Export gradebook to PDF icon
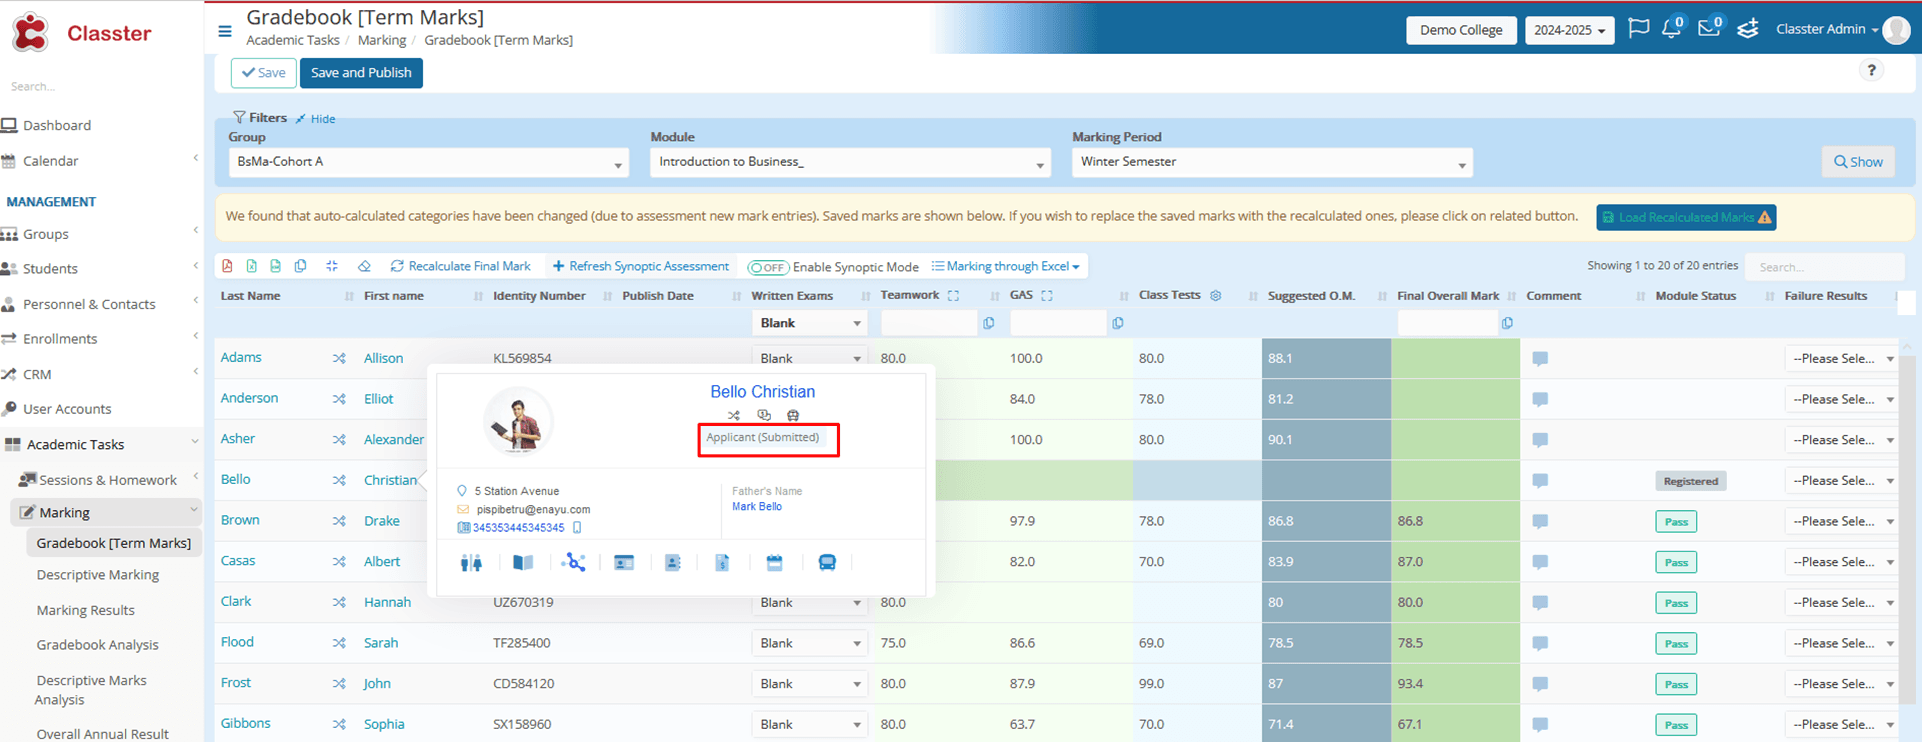Image resolution: width=1922 pixels, height=742 pixels. click(x=227, y=266)
